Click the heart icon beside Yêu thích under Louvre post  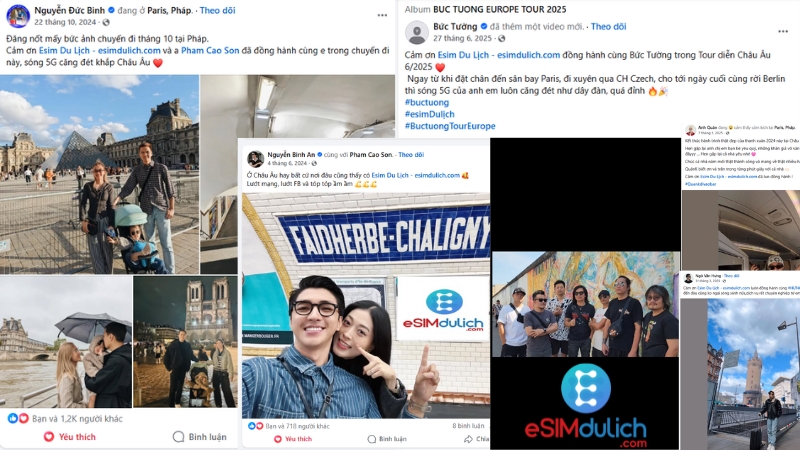coord(49,437)
